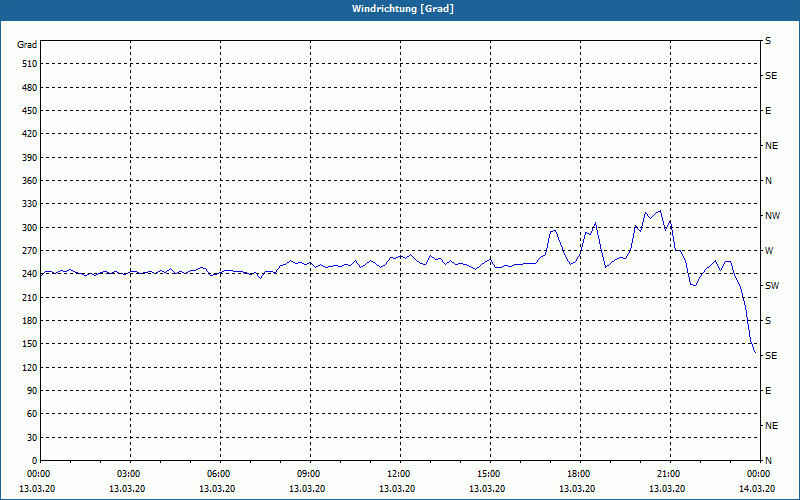Click the W compass label on right axis

[769, 251]
